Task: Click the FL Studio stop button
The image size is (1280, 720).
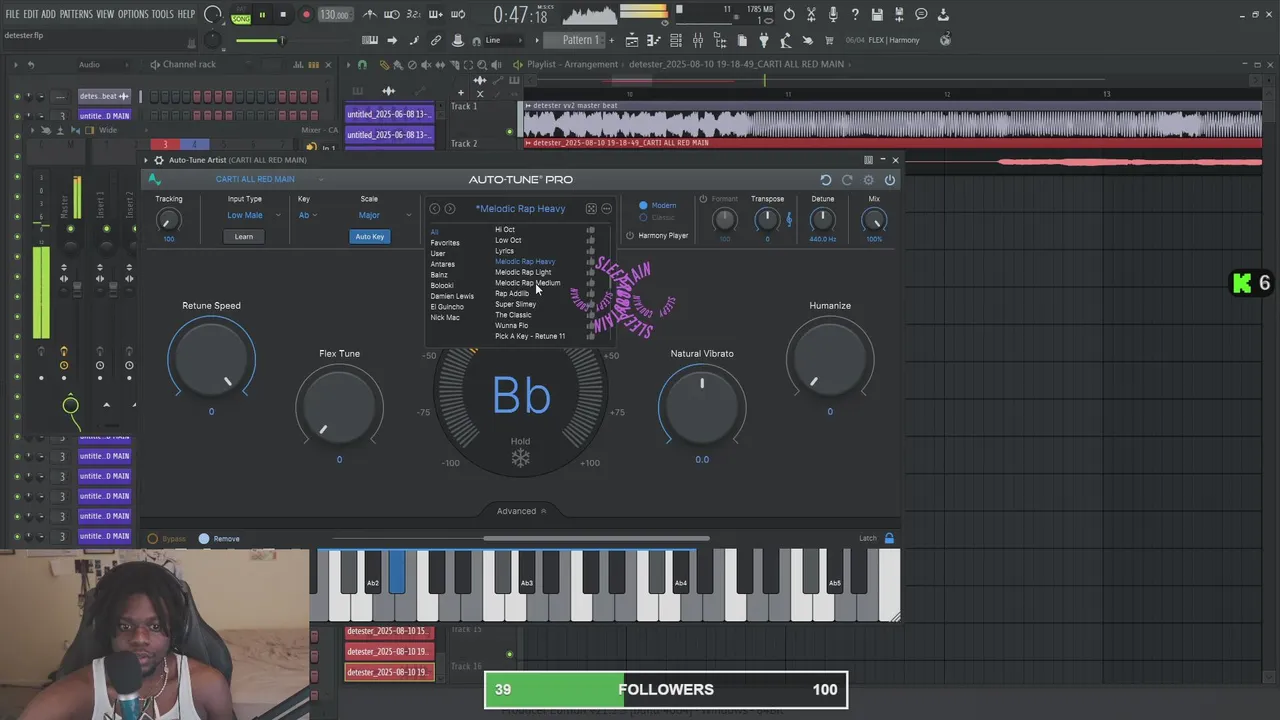Action: point(283,15)
